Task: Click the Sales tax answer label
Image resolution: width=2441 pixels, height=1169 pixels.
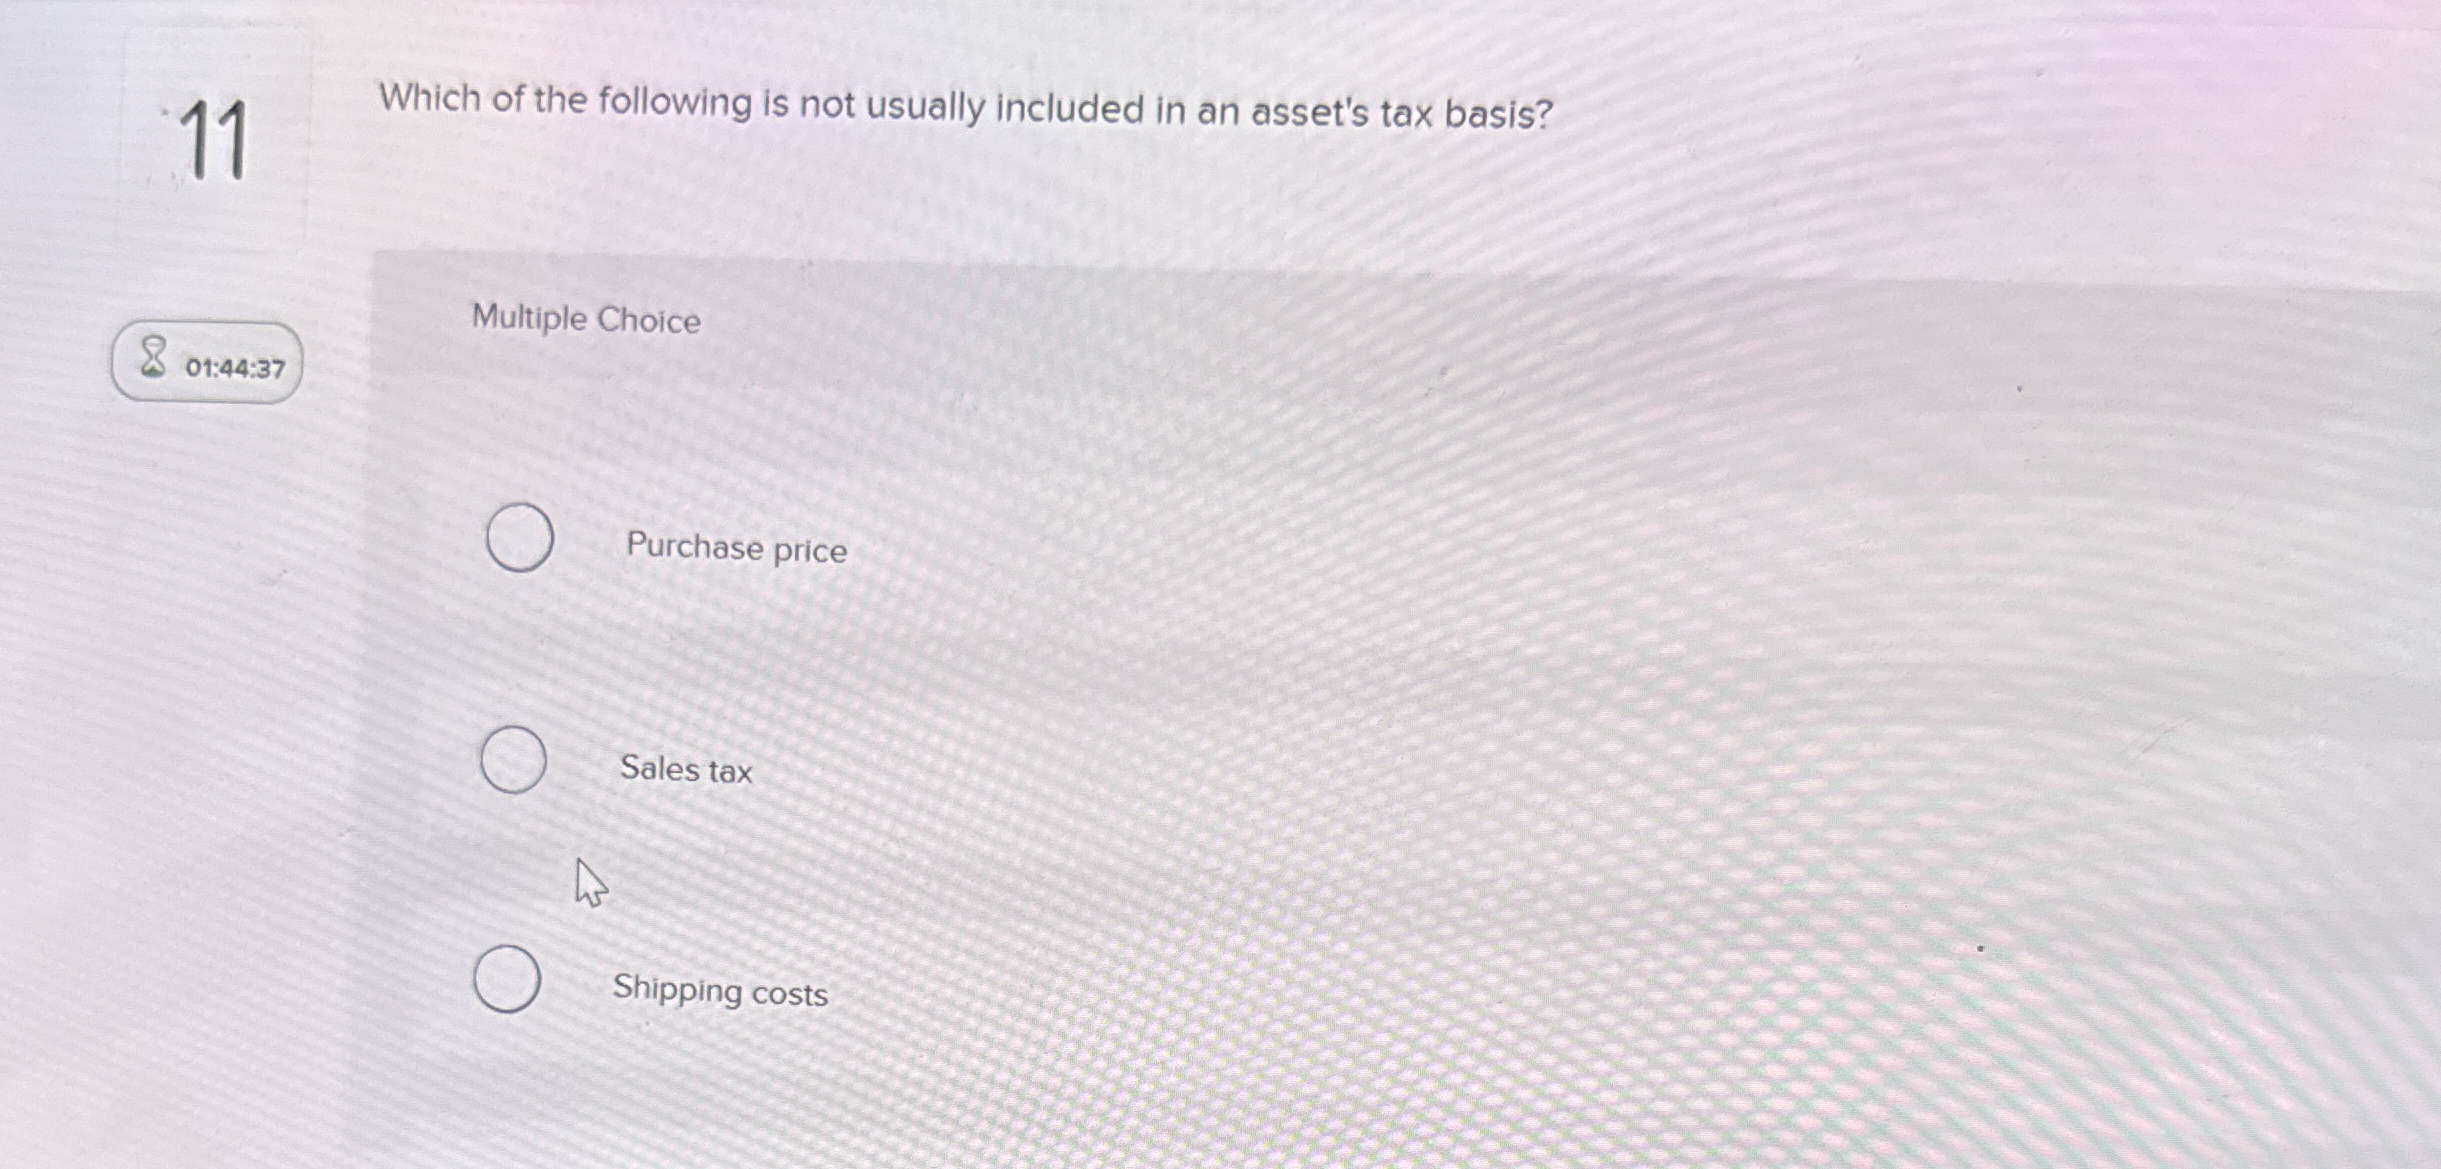Action: [x=687, y=770]
